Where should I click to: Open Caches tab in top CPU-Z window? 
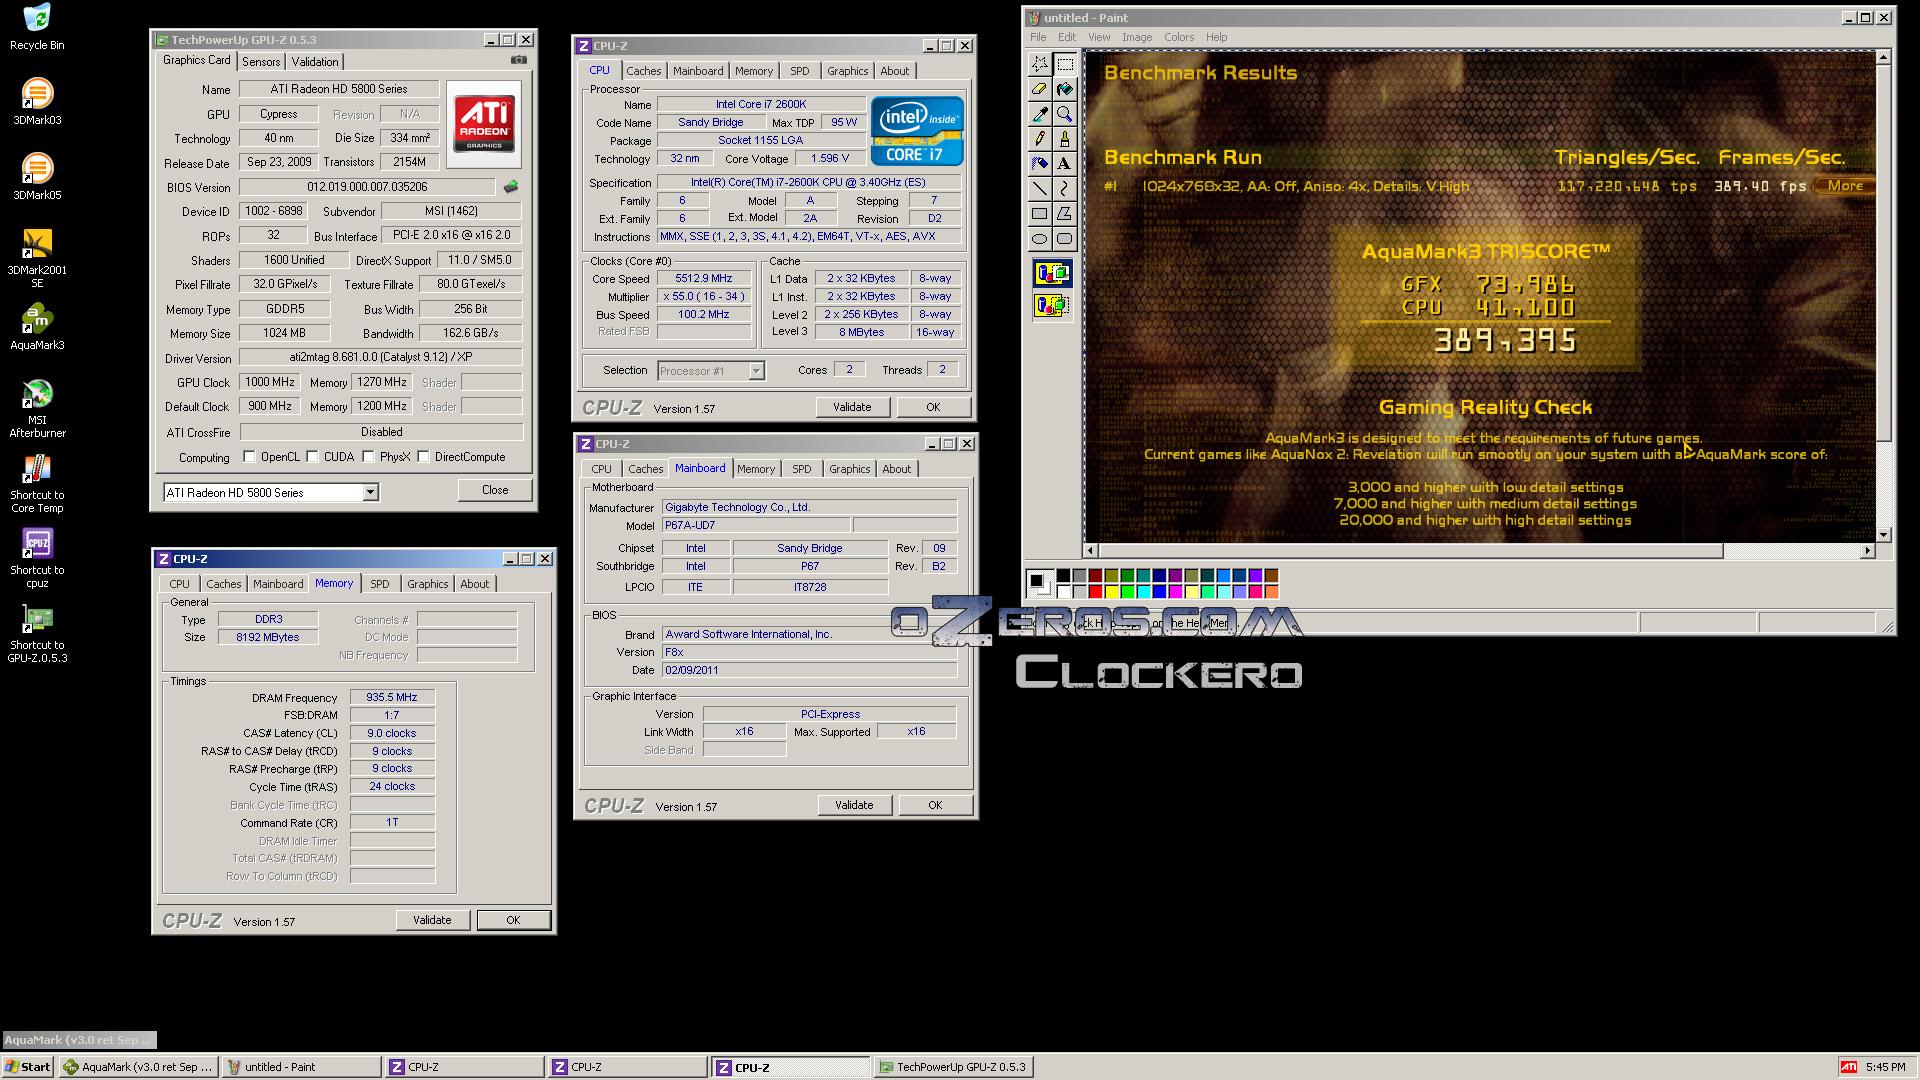644,71
